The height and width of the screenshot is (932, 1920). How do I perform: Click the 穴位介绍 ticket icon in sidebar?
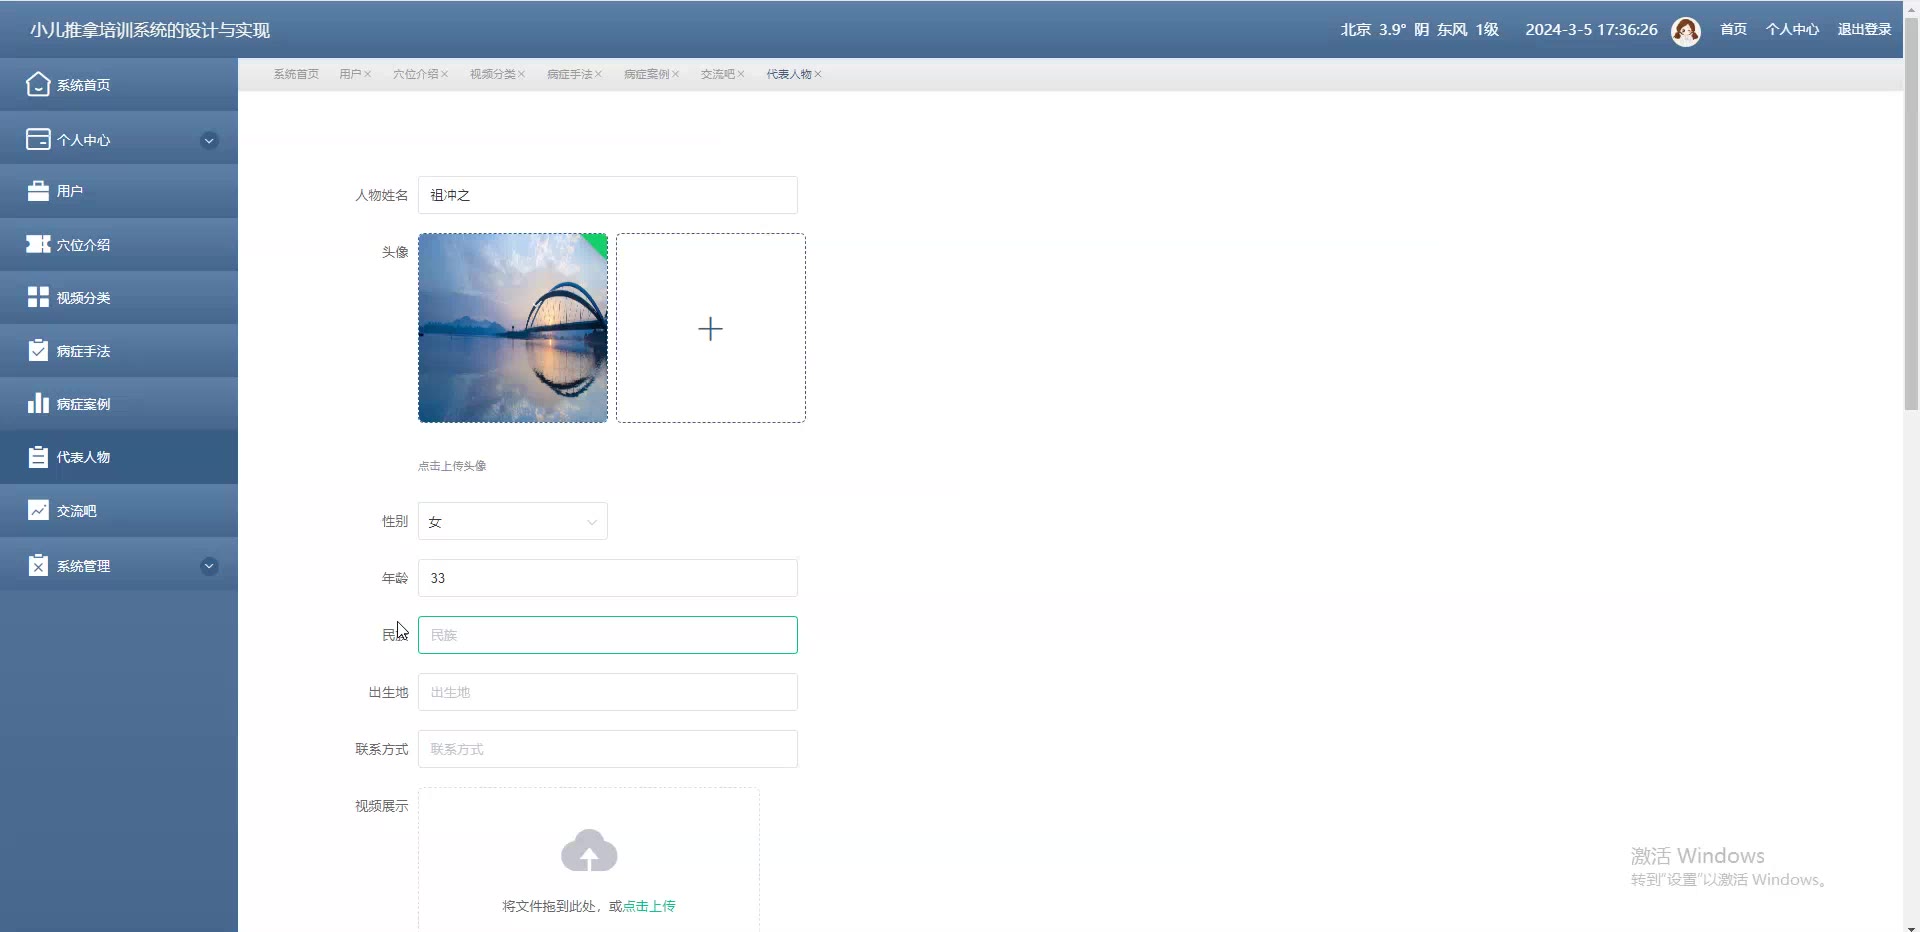tap(38, 244)
